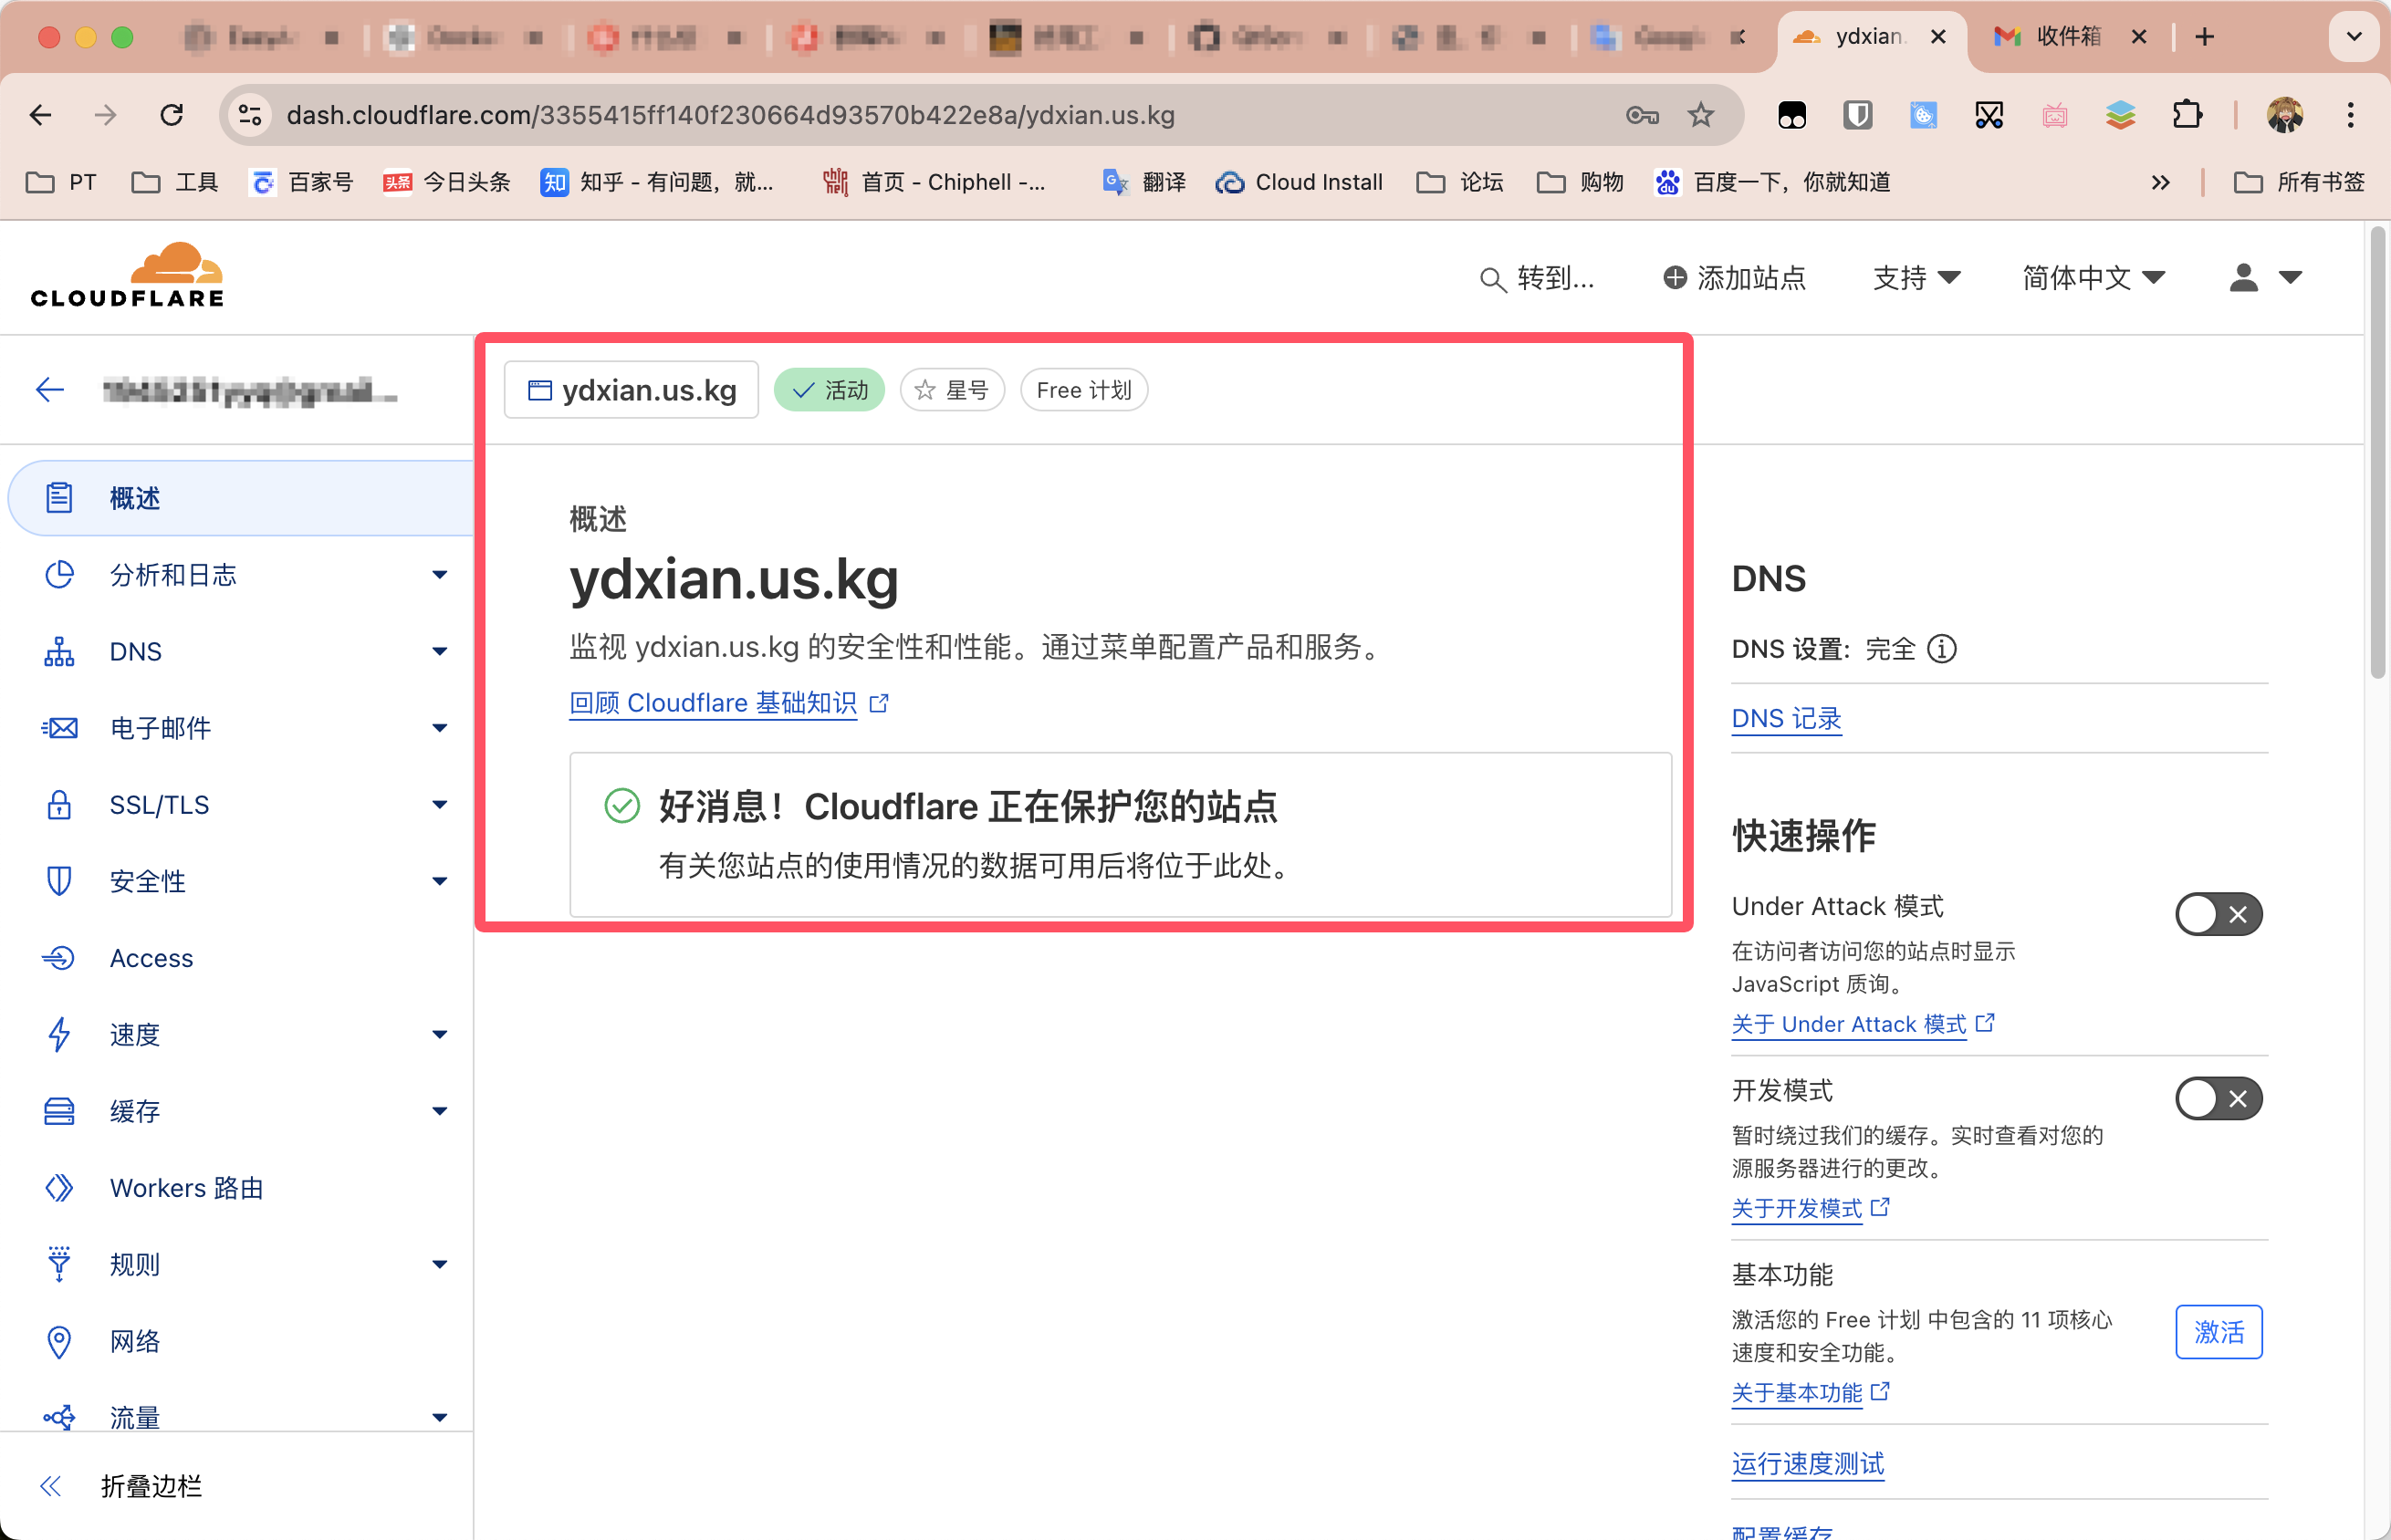Screen dimensions: 2391x1540
Task: Click the Chrome profile avatar
Action: (2285, 115)
